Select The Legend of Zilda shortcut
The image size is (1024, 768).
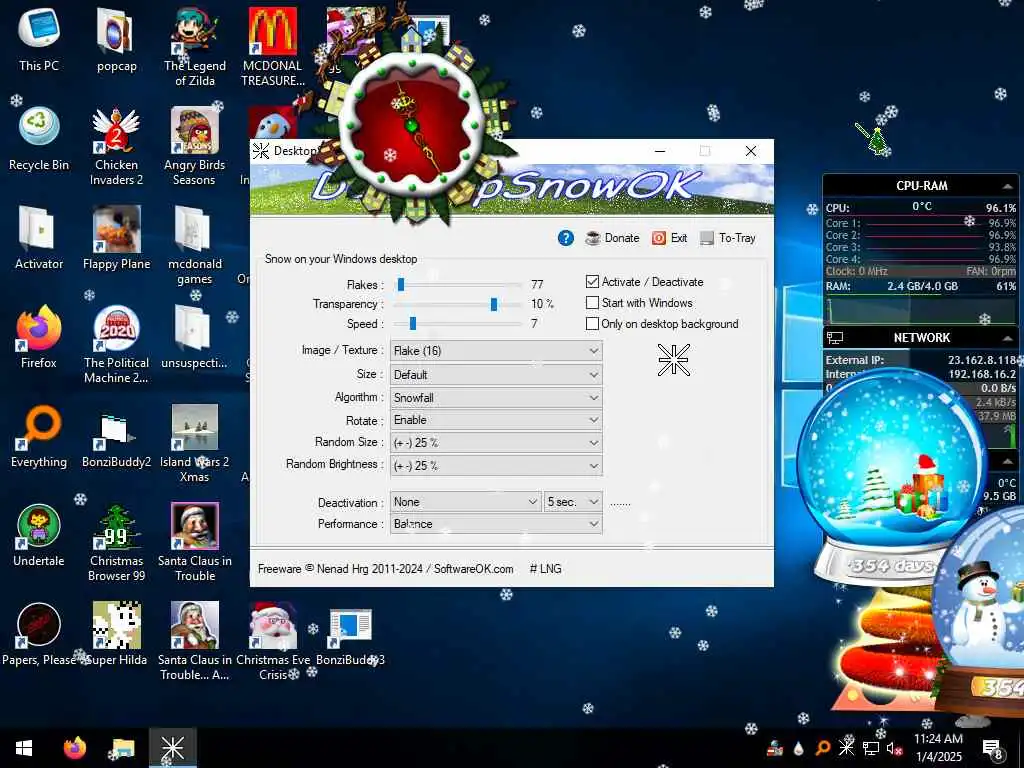(195, 47)
